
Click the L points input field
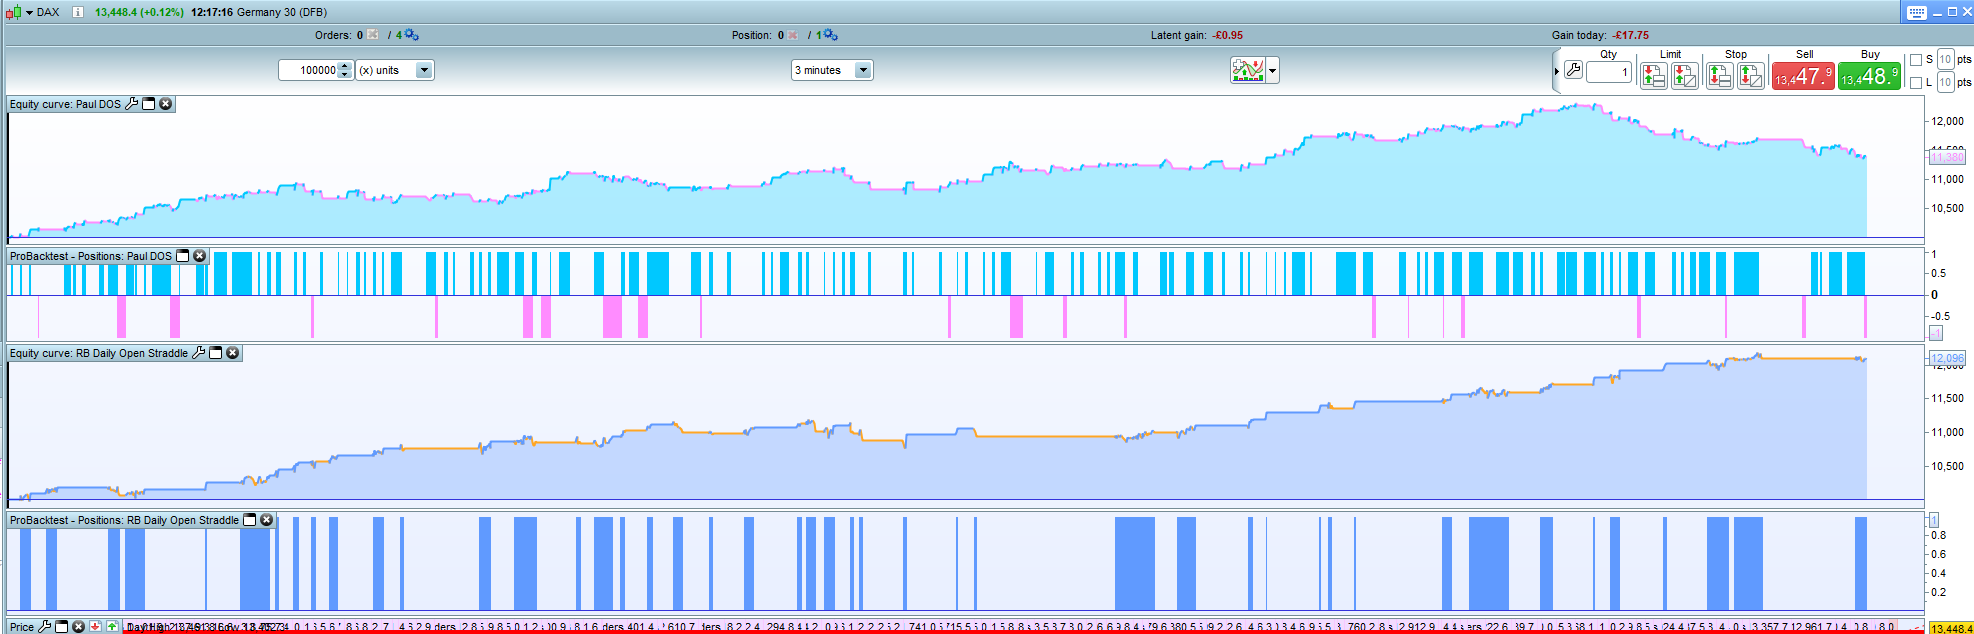pos(1945,82)
